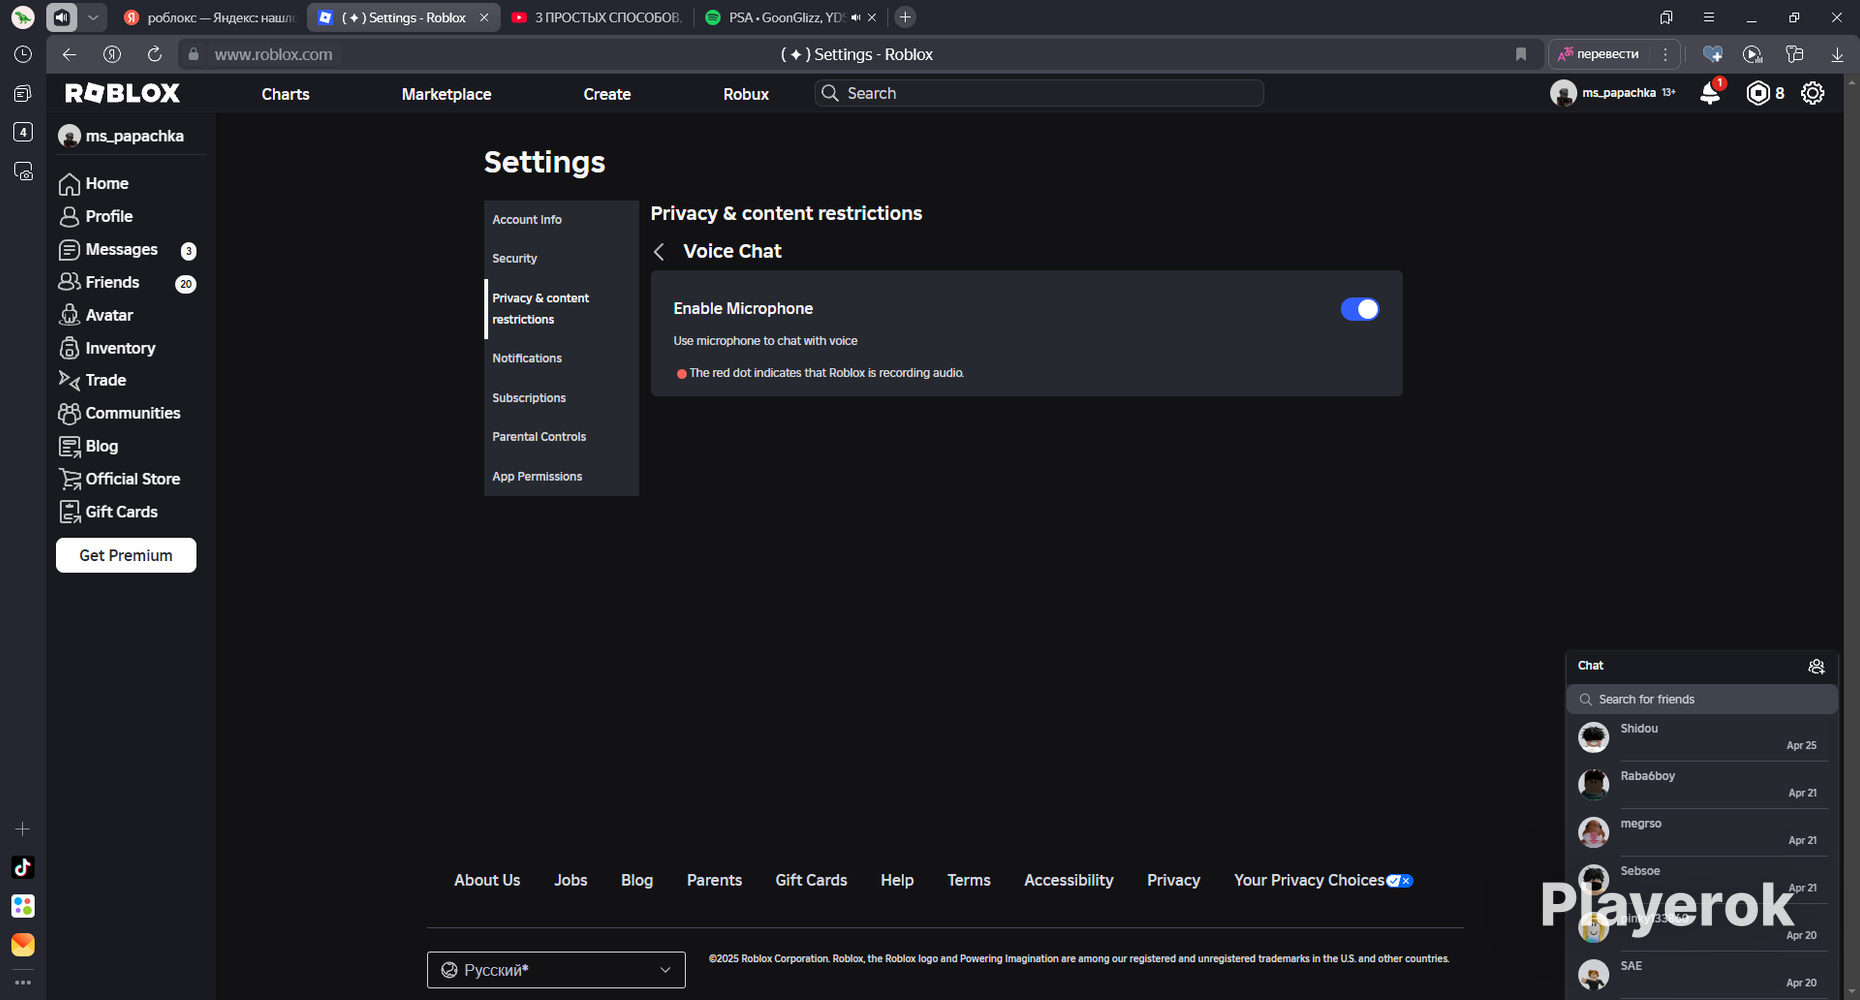Open Accessibility footer link
The image size is (1860, 1000).
pos(1068,880)
